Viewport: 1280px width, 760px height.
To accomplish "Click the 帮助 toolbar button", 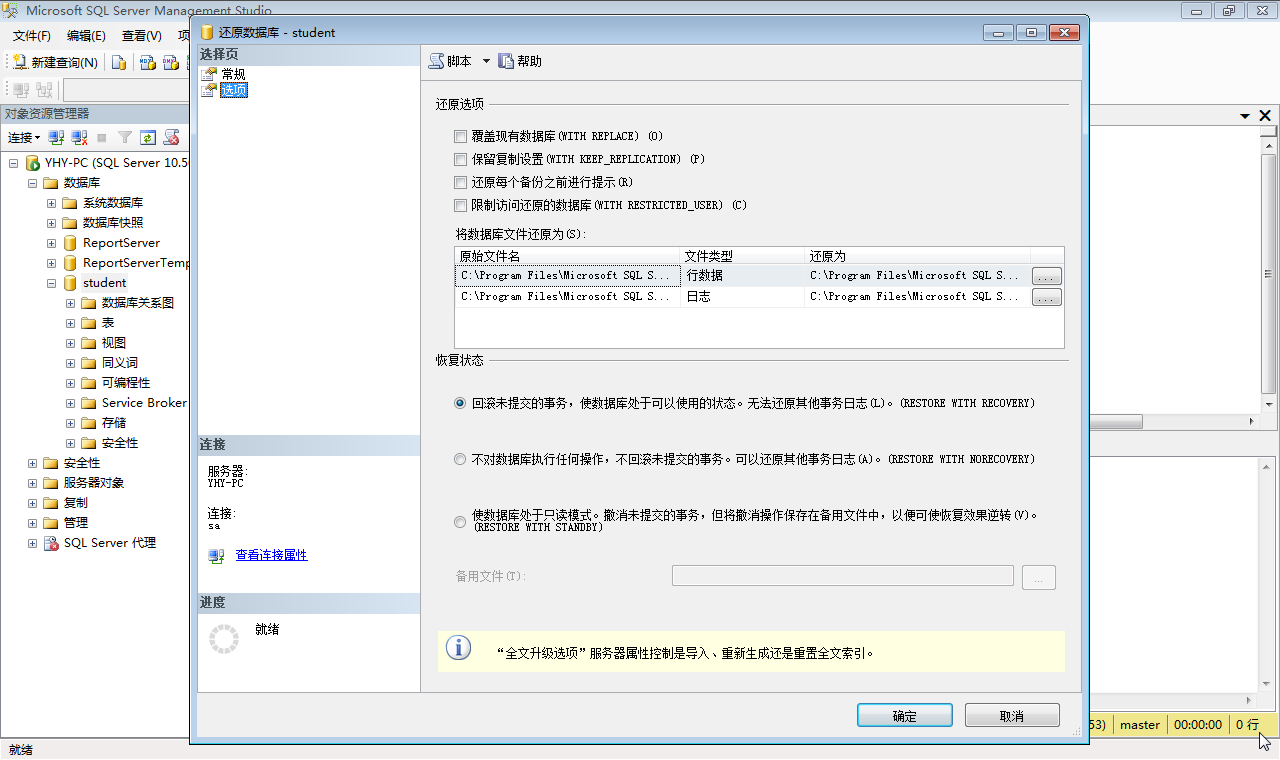I will click(520, 61).
